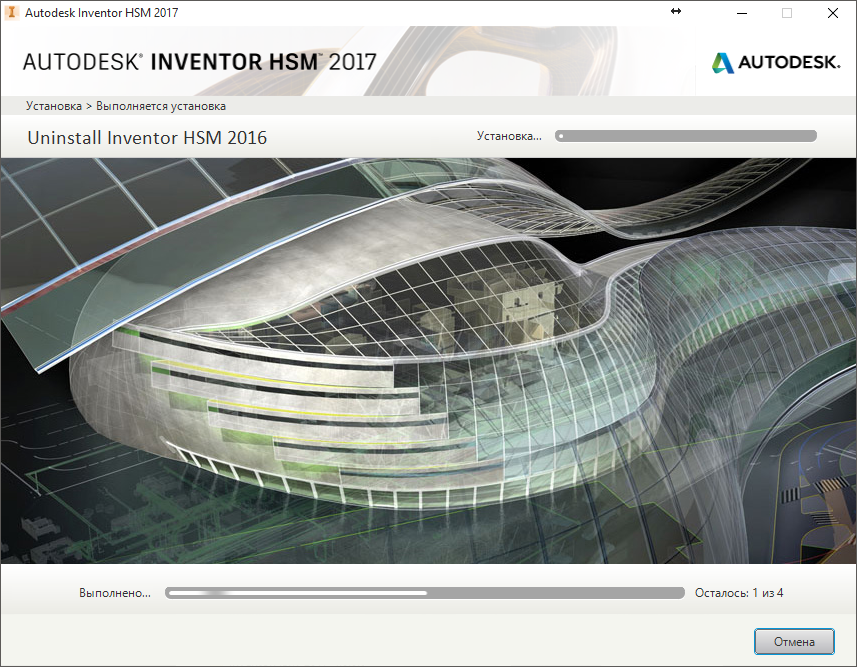Click the Установка progress bar at top right
Image resolution: width=857 pixels, height=667 pixels.
[x=686, y=136]
